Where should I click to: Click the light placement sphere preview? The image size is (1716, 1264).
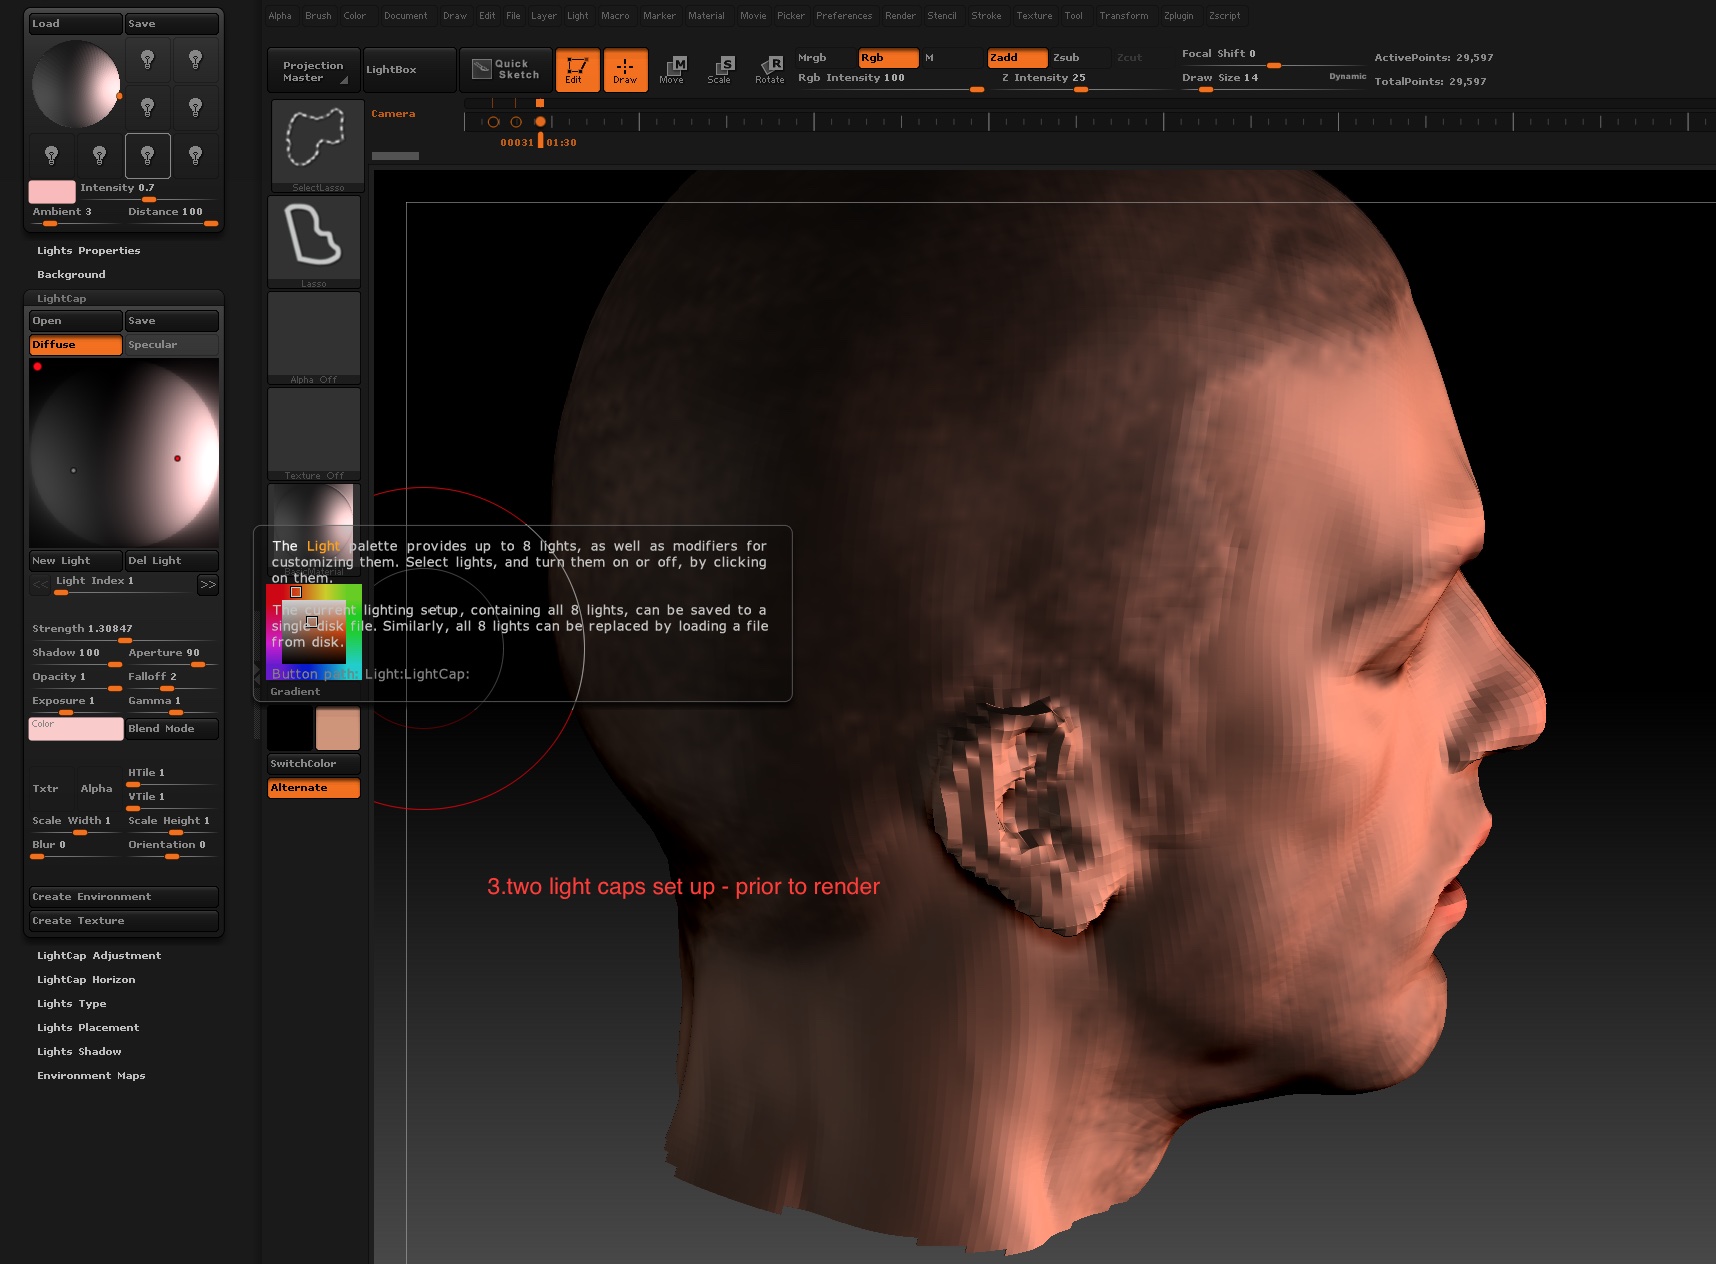tap(76, 84)
